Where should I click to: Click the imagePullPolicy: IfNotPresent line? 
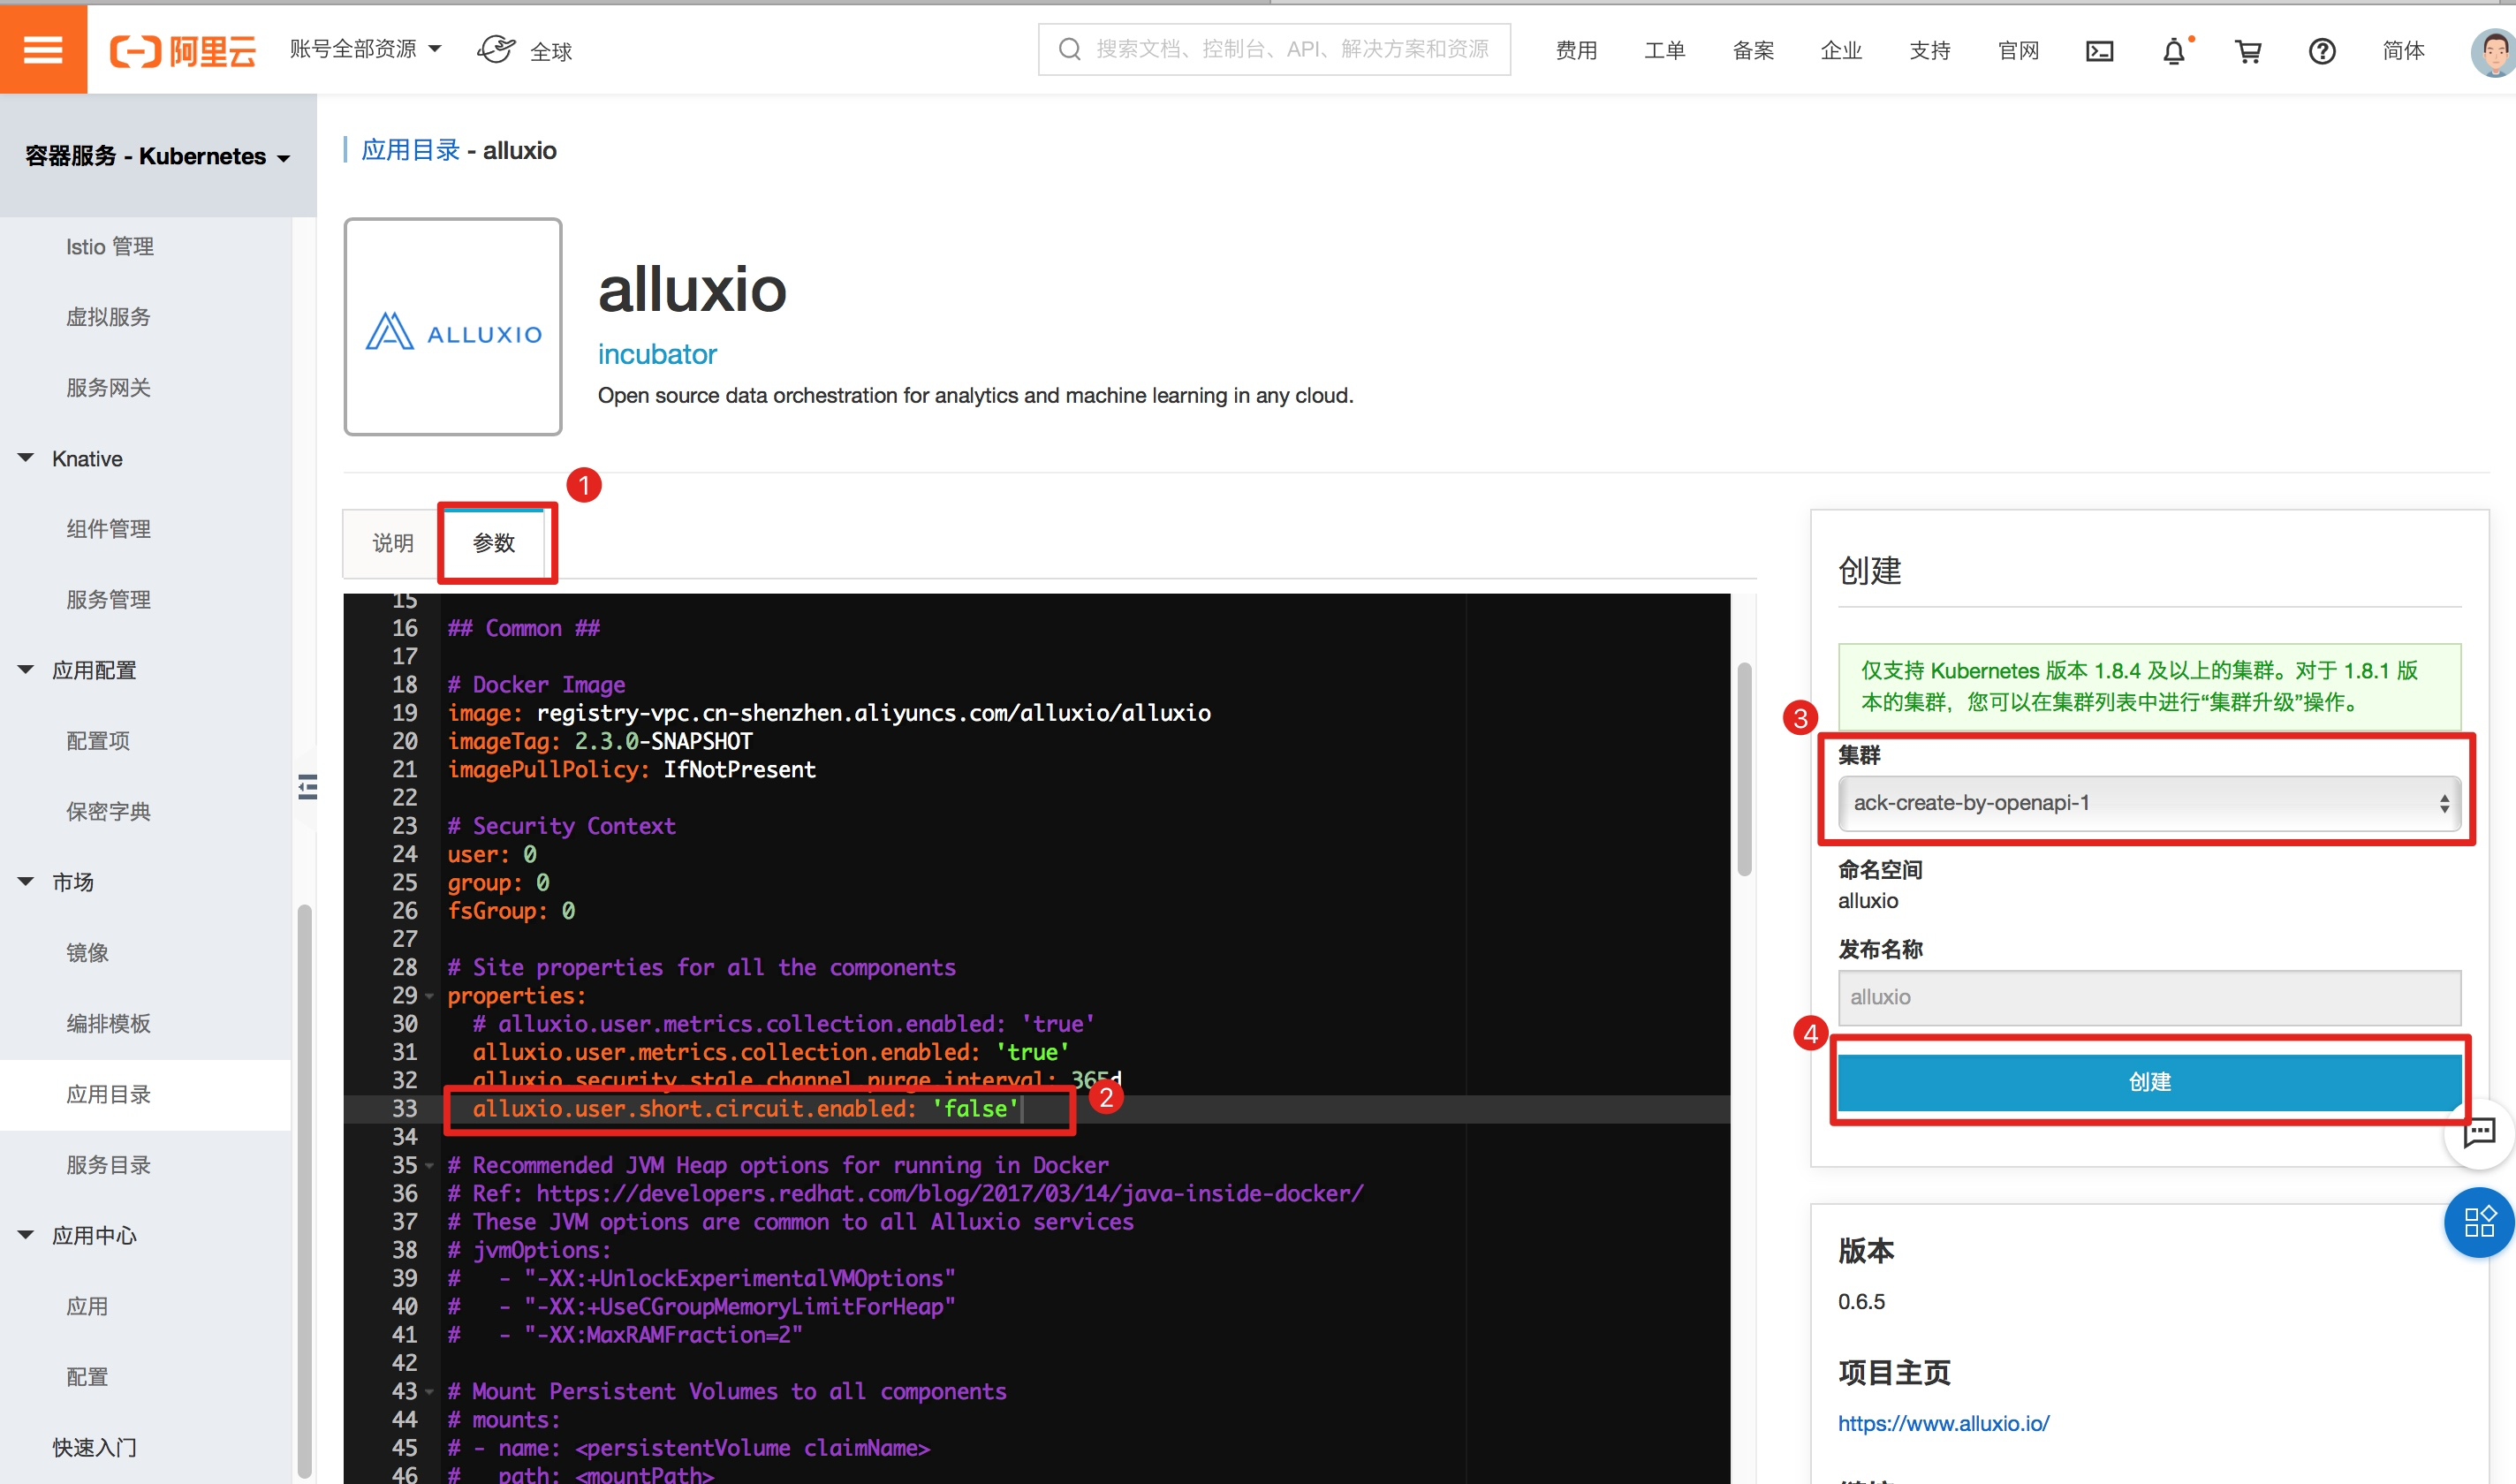click(631, 770)
